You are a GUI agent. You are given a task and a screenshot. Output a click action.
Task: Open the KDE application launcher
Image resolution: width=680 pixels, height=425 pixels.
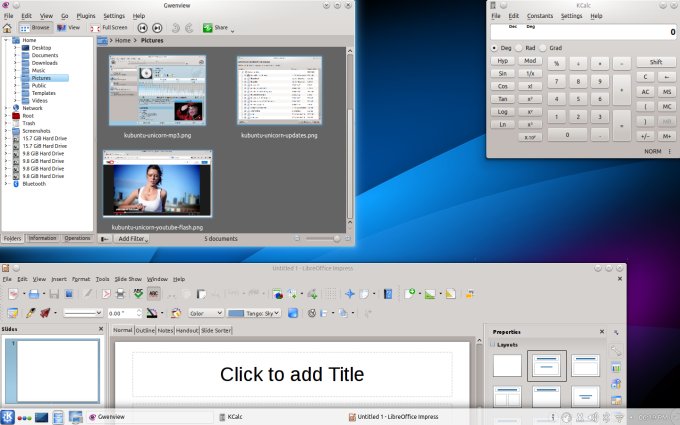(x=9, y=417)
